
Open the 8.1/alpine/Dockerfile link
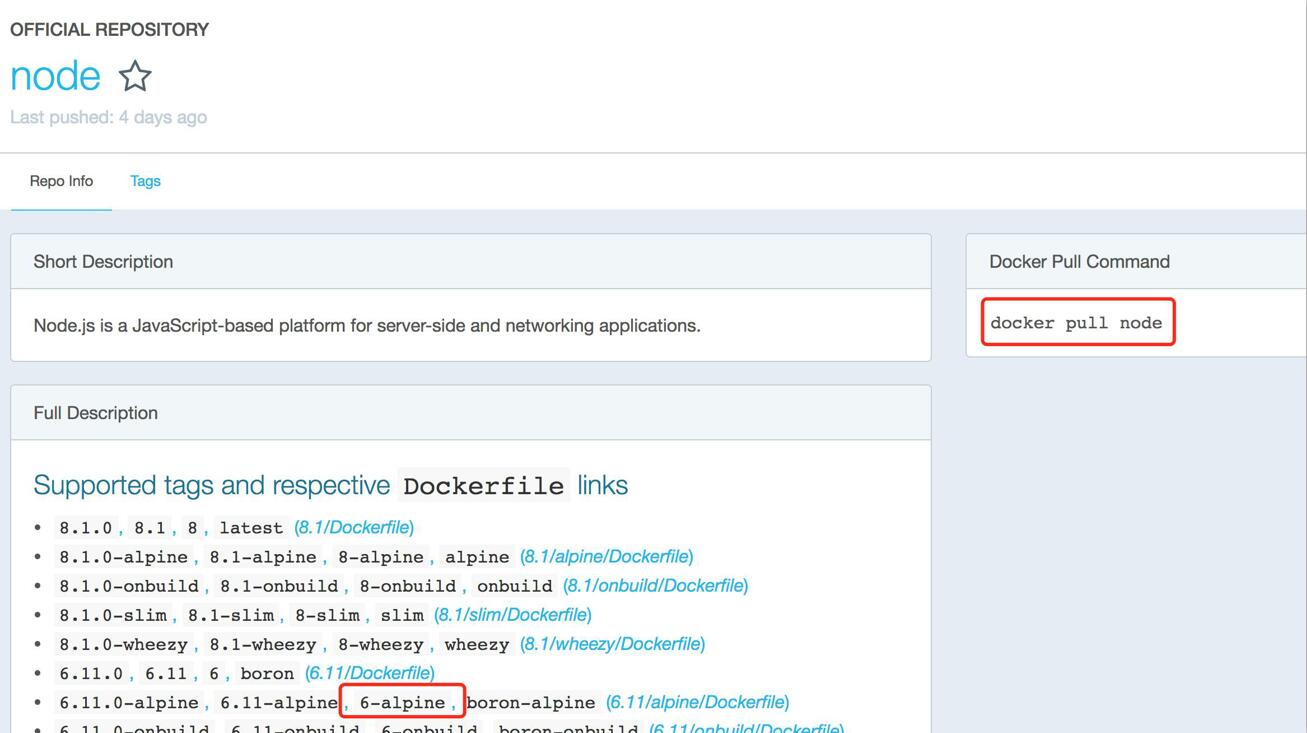click(606, 556)
